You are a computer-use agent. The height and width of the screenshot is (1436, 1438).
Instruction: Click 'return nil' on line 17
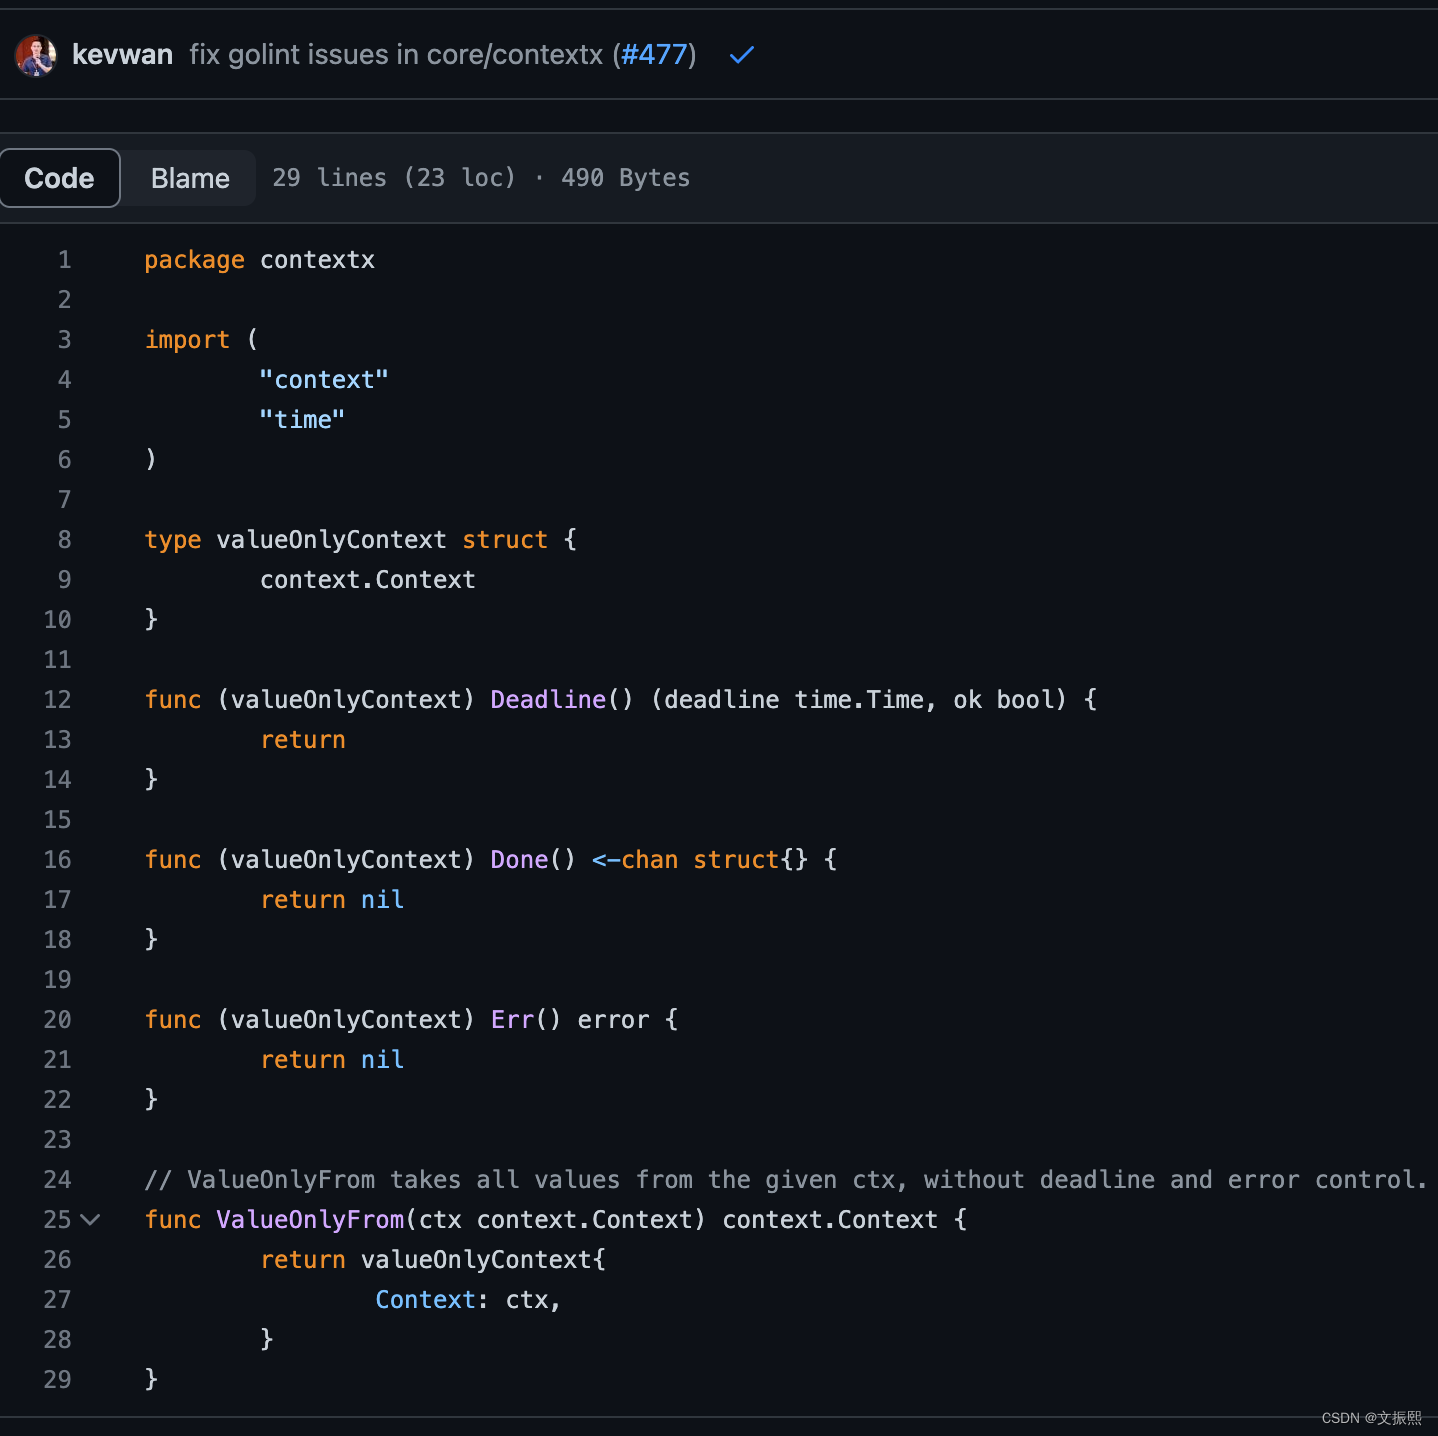coord(332,900)
